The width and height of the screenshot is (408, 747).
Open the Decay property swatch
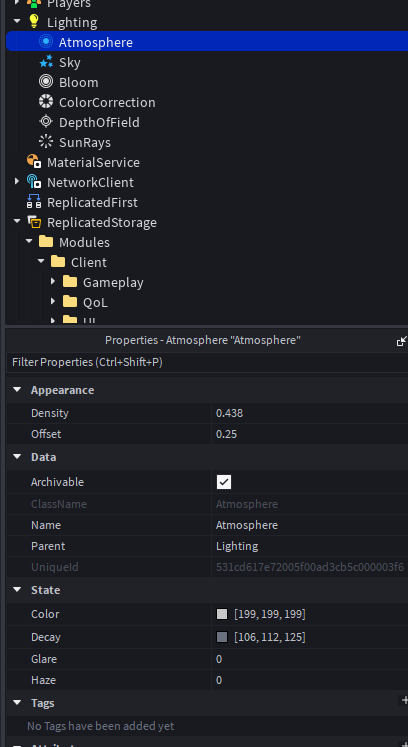tap(222, 637)
